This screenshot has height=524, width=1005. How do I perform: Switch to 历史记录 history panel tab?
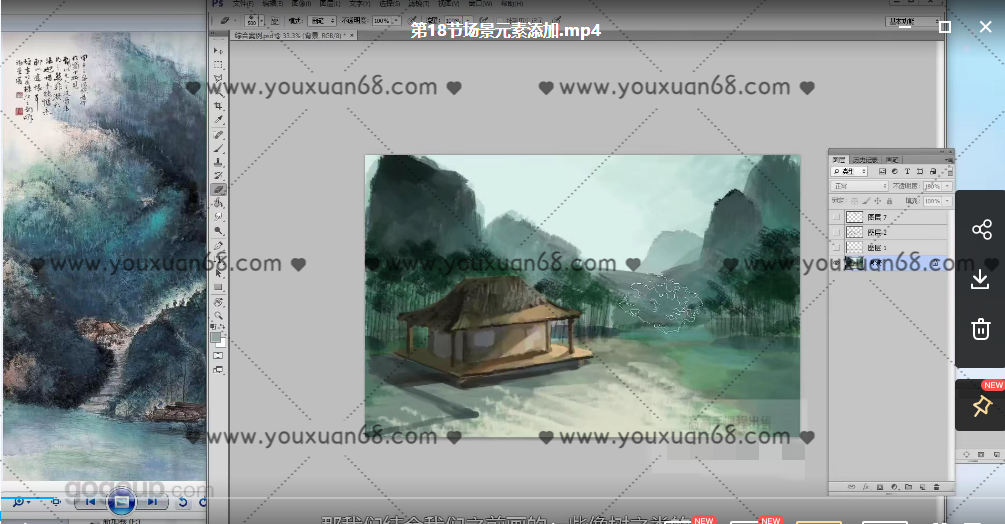[x=865, y=160]
